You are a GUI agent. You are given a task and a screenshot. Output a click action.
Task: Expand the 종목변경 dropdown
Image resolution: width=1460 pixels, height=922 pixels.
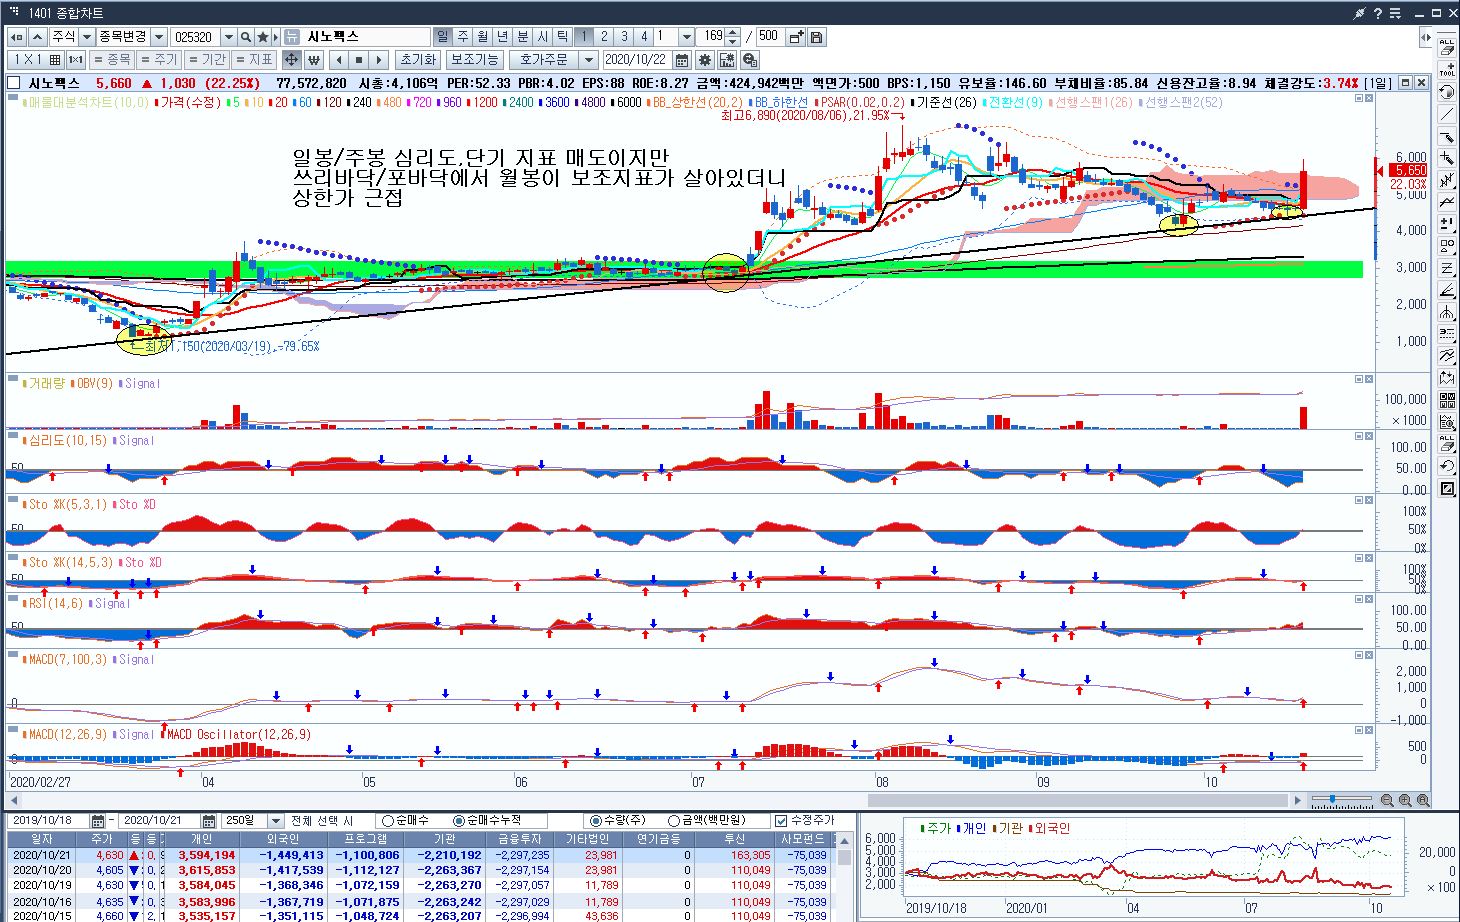159,37
